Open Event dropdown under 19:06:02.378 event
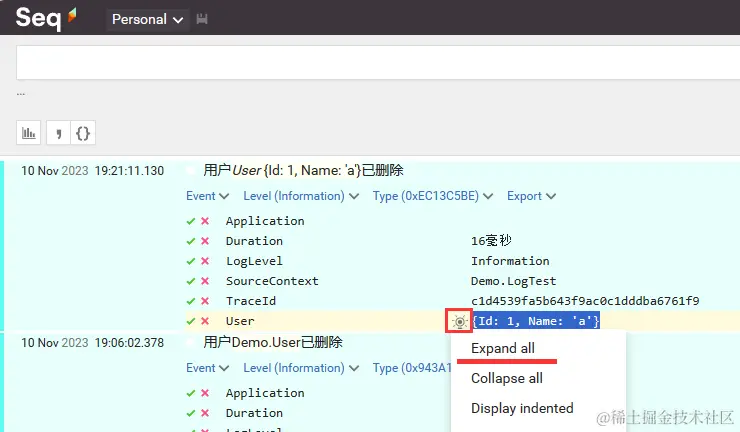The width and height of the screenshot is (740, 432). pos(207,368)
